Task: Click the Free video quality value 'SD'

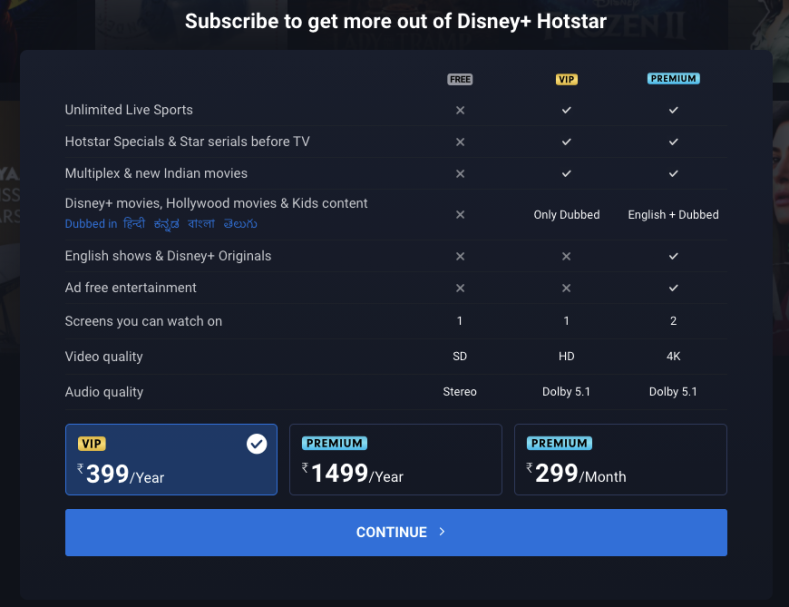Action: pyautogui.click(x=460, y=356)
